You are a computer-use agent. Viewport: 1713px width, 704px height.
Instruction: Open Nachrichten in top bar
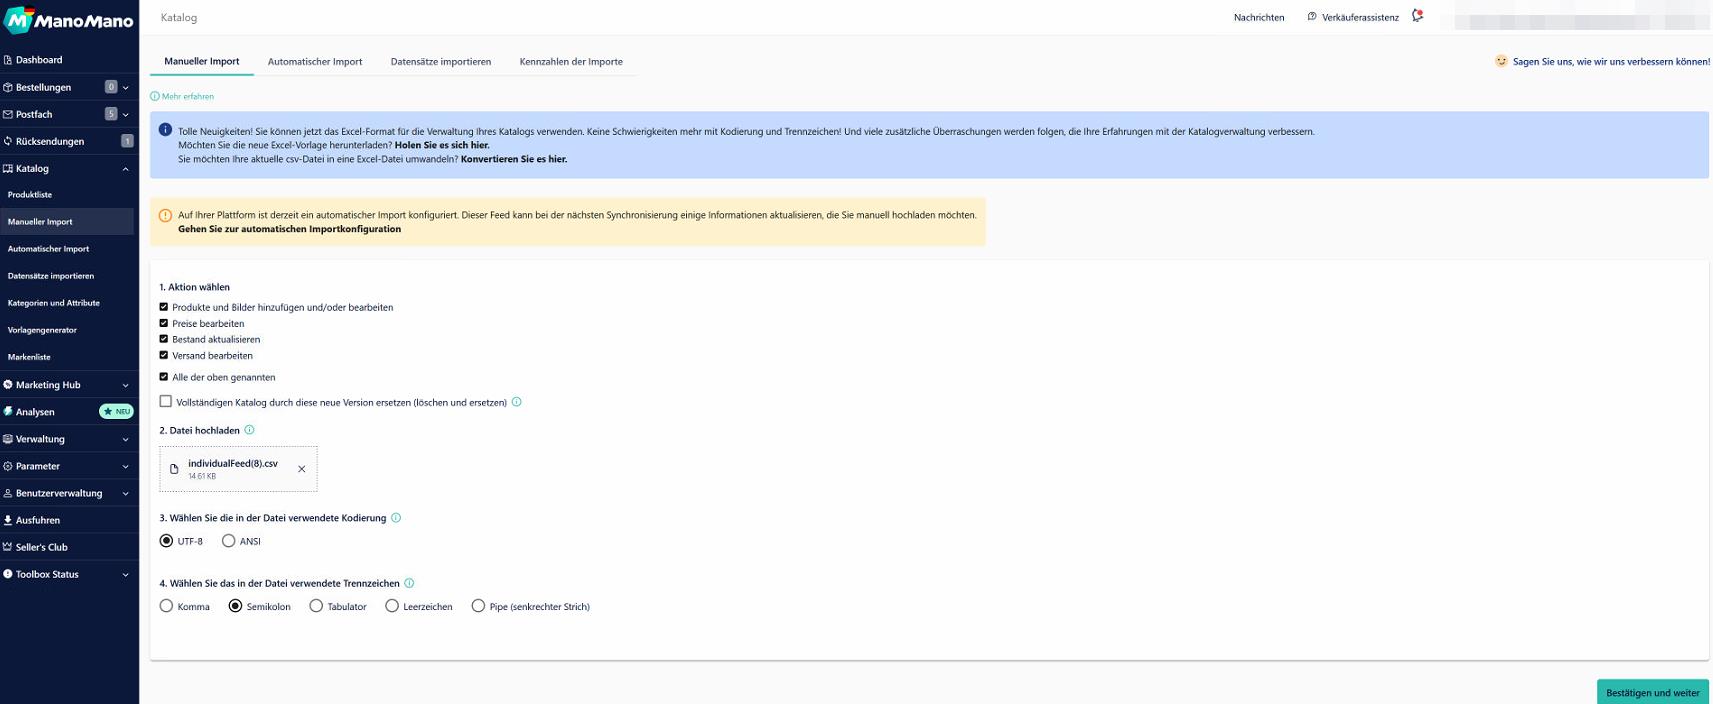click(x=1259, y=17)
